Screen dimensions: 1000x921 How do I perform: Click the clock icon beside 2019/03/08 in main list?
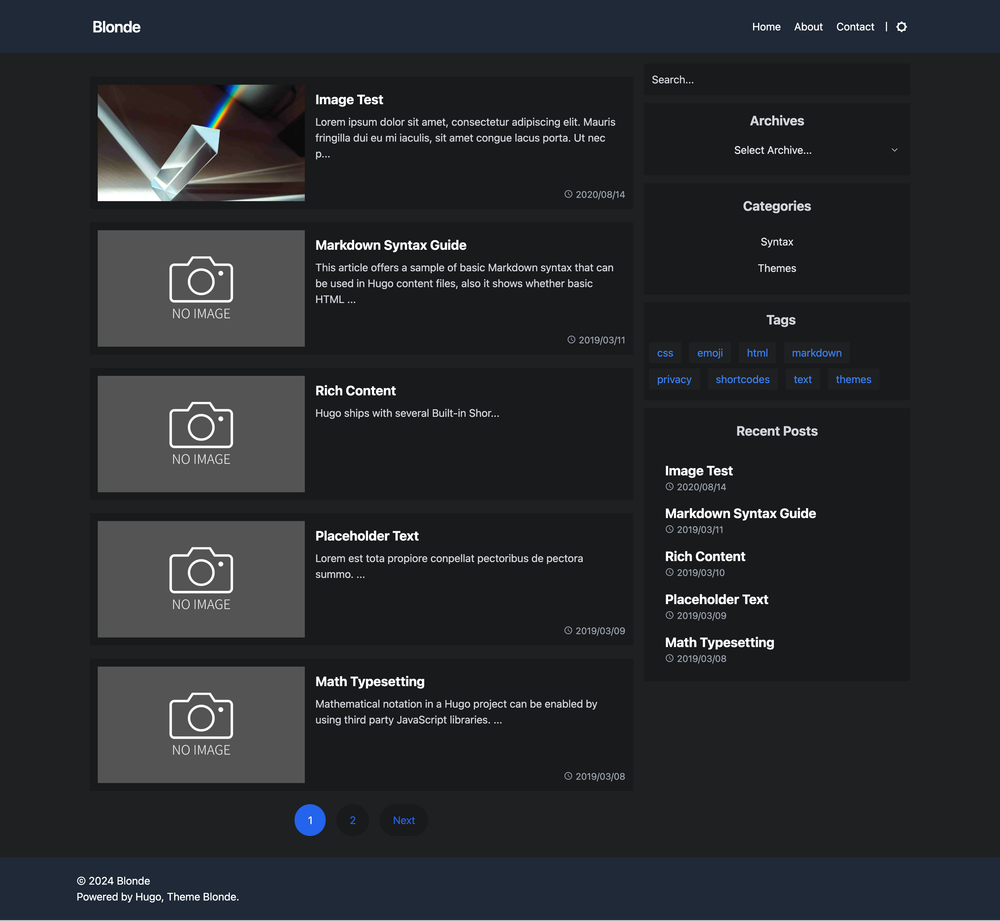[x=568, y=776]
